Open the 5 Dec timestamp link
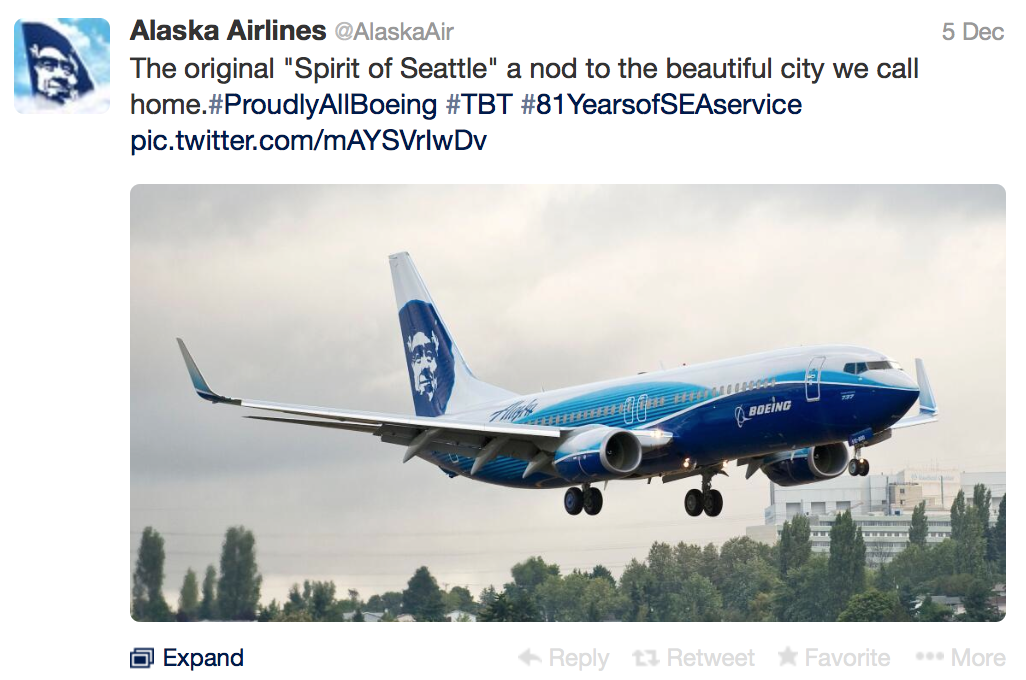1026x680 pixels. coord(972,32)
